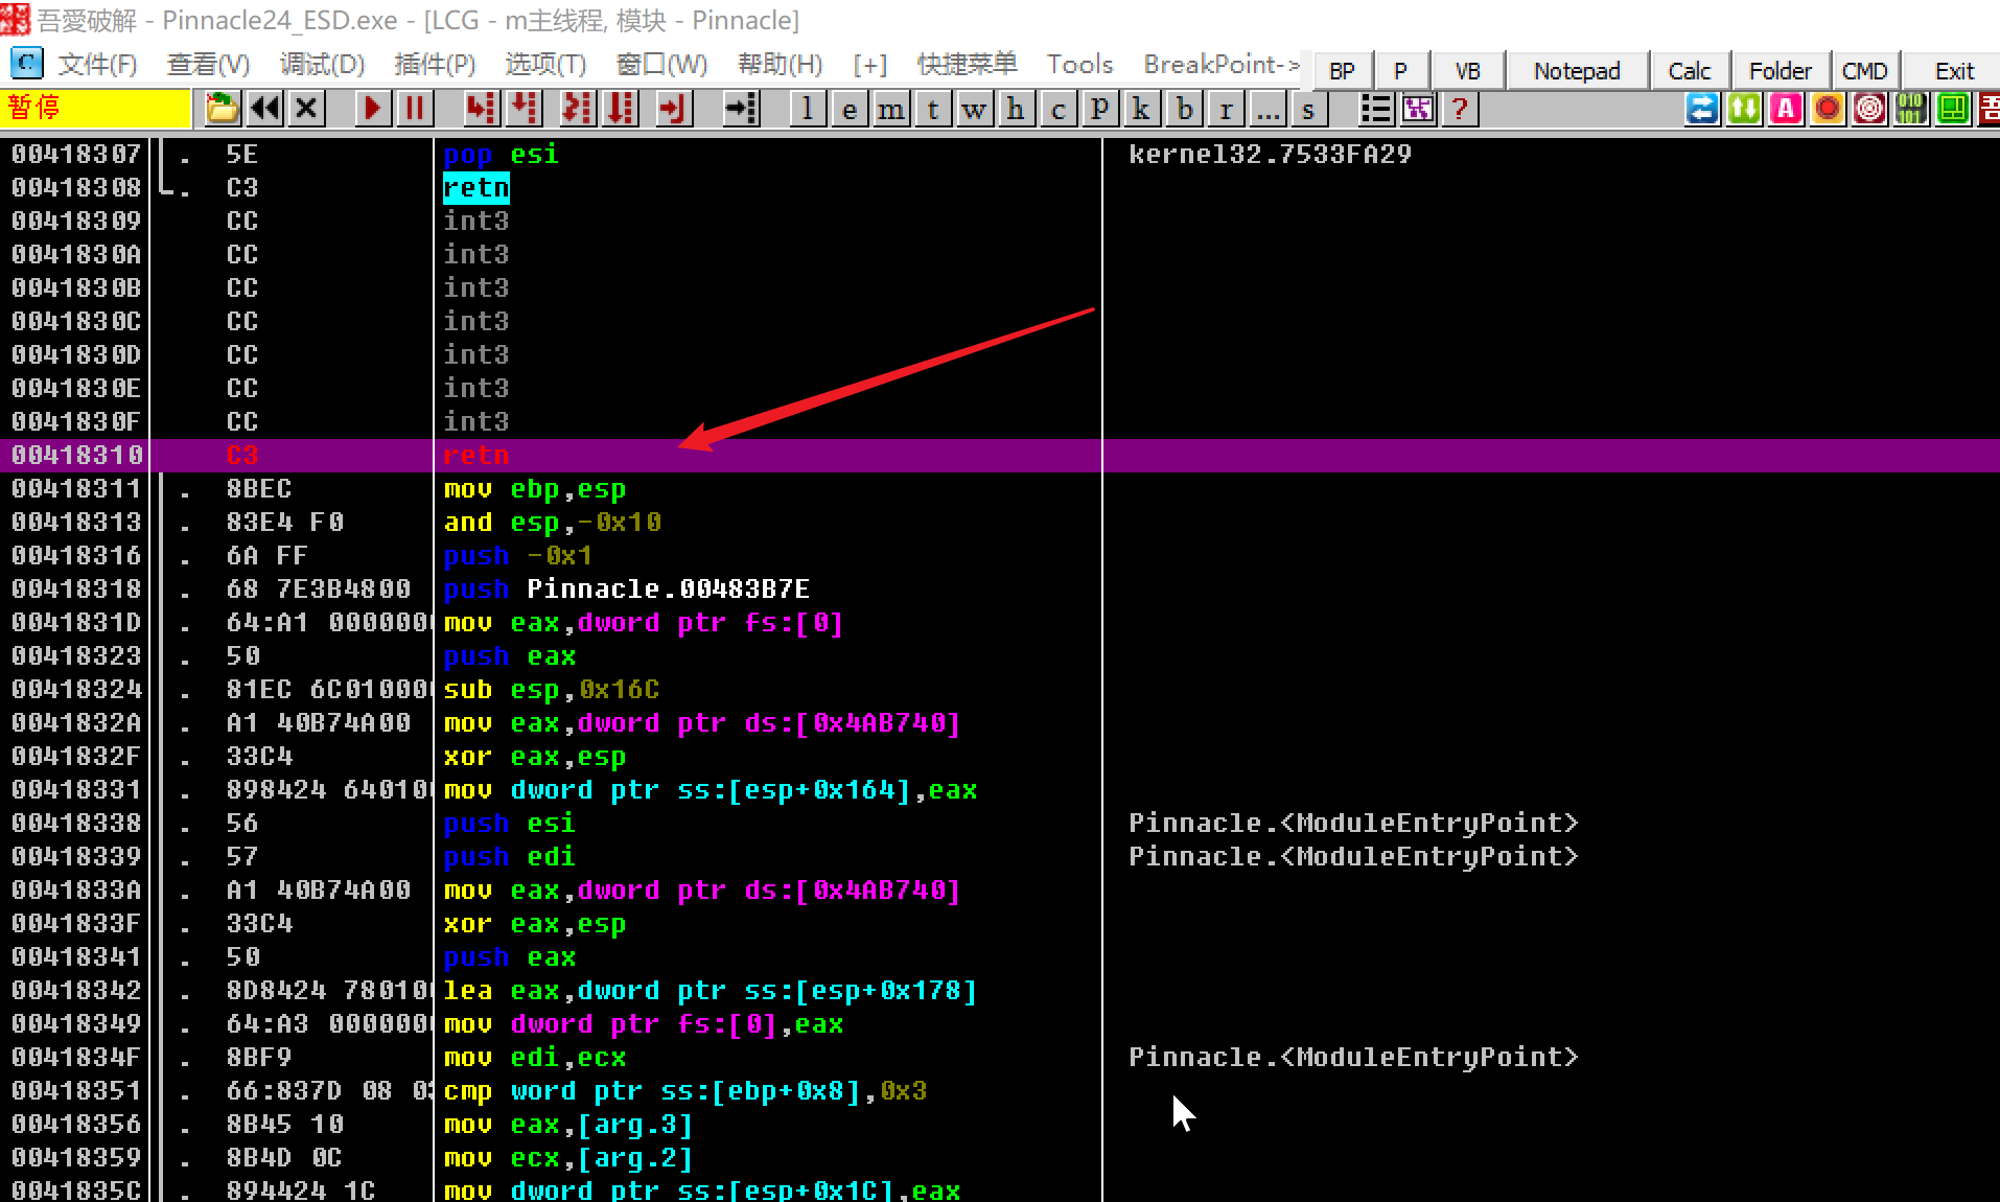Click Trace Into toolbar icon
2000x1202 pixels.
[x=576, y=108]
